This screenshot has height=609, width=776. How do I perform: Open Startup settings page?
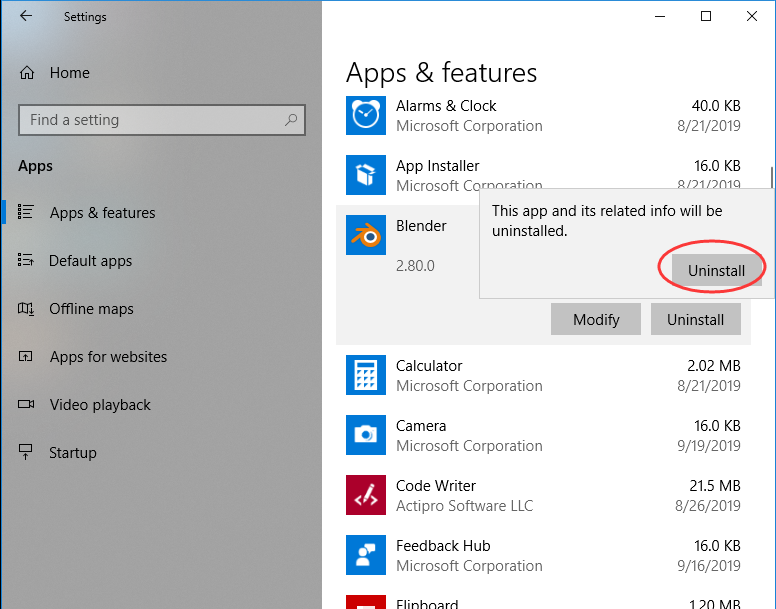[x=73, y=453]
